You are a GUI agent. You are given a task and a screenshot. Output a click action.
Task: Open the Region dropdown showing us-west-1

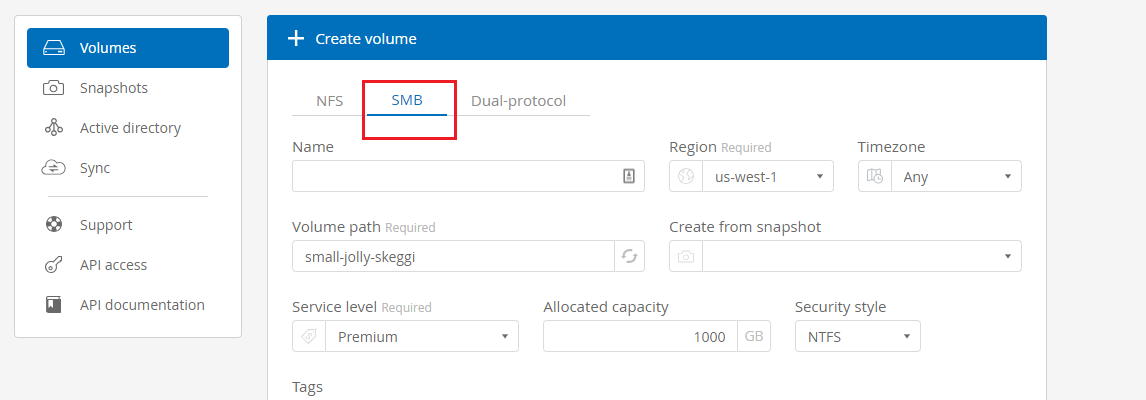[x=767, y=176]
